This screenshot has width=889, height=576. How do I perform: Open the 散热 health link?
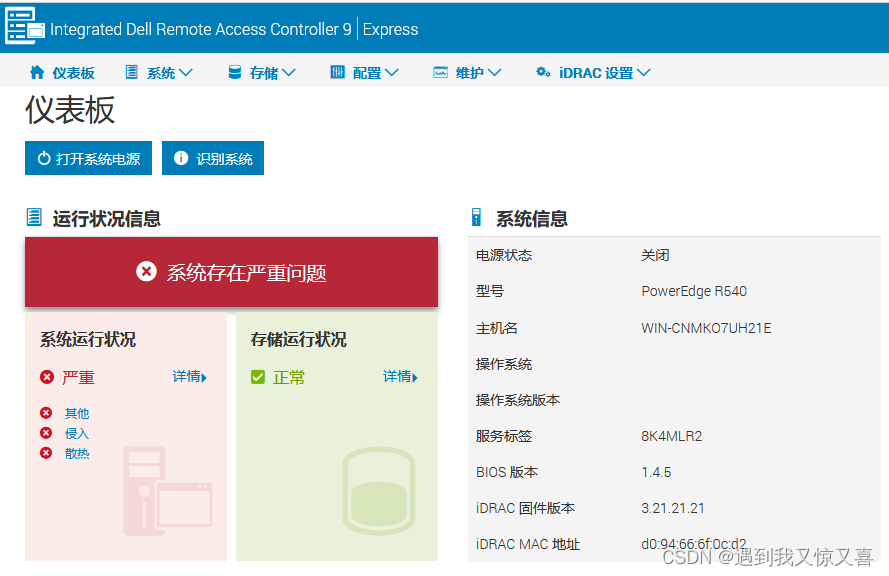pos(77,454)
